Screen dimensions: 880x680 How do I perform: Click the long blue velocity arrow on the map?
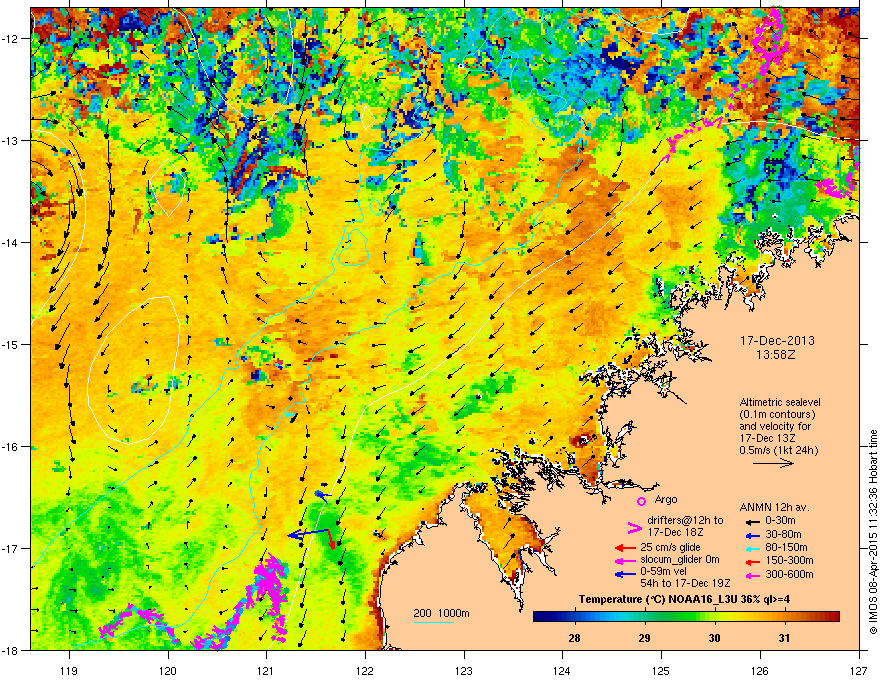click(x=308, y=534)
